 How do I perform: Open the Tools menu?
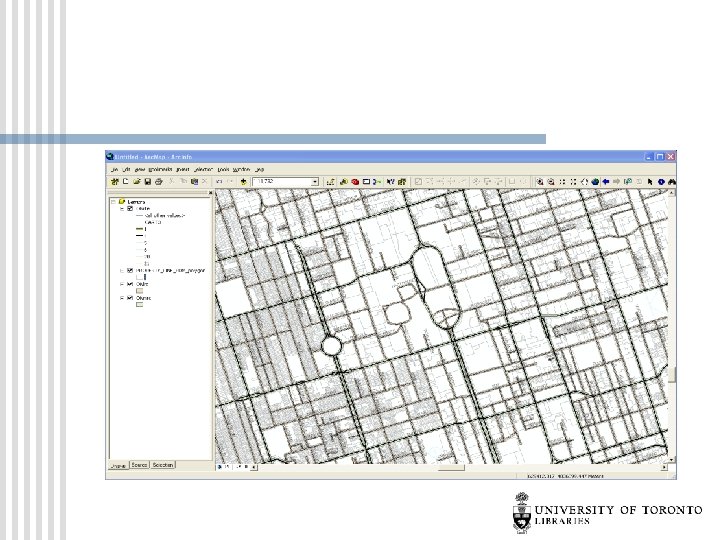(224, 169)
